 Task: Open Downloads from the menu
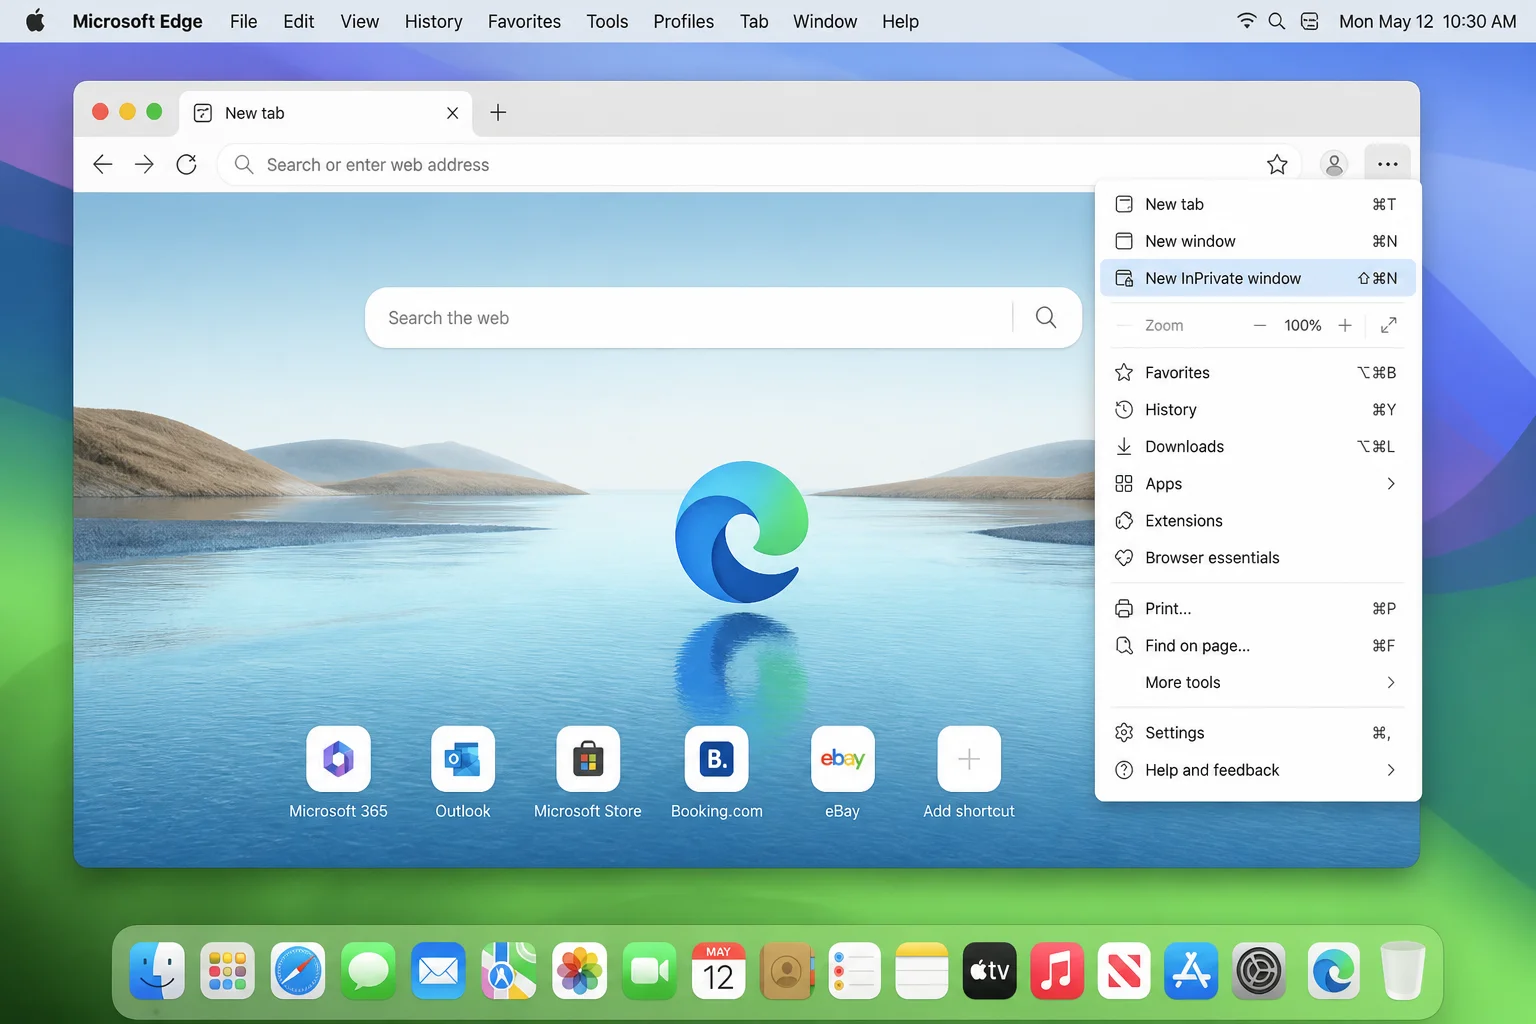tap(1258, 447)
